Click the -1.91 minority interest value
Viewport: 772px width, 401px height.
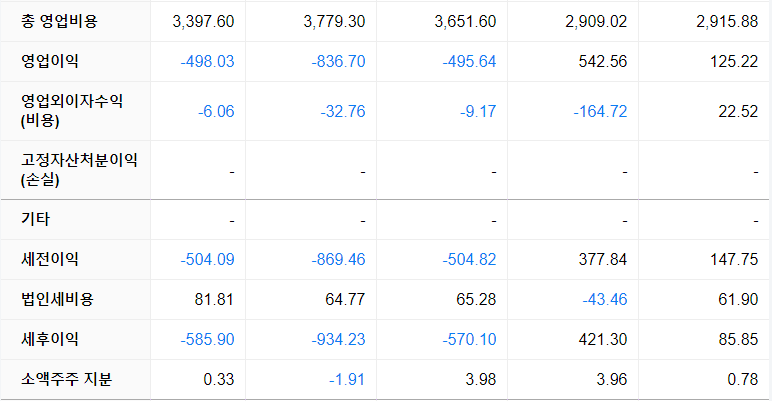[x=347, y=379]
